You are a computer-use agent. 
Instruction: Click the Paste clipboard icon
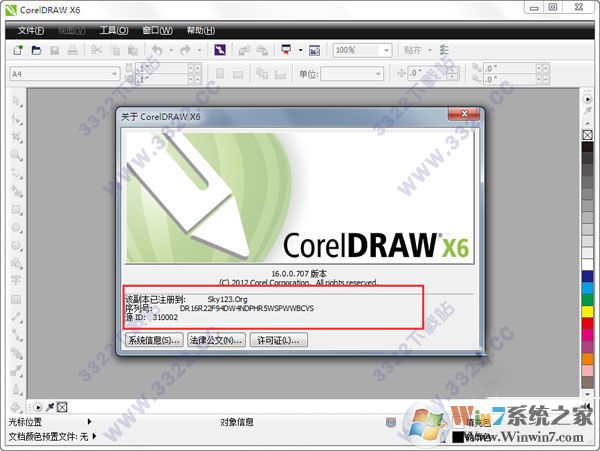133,50
